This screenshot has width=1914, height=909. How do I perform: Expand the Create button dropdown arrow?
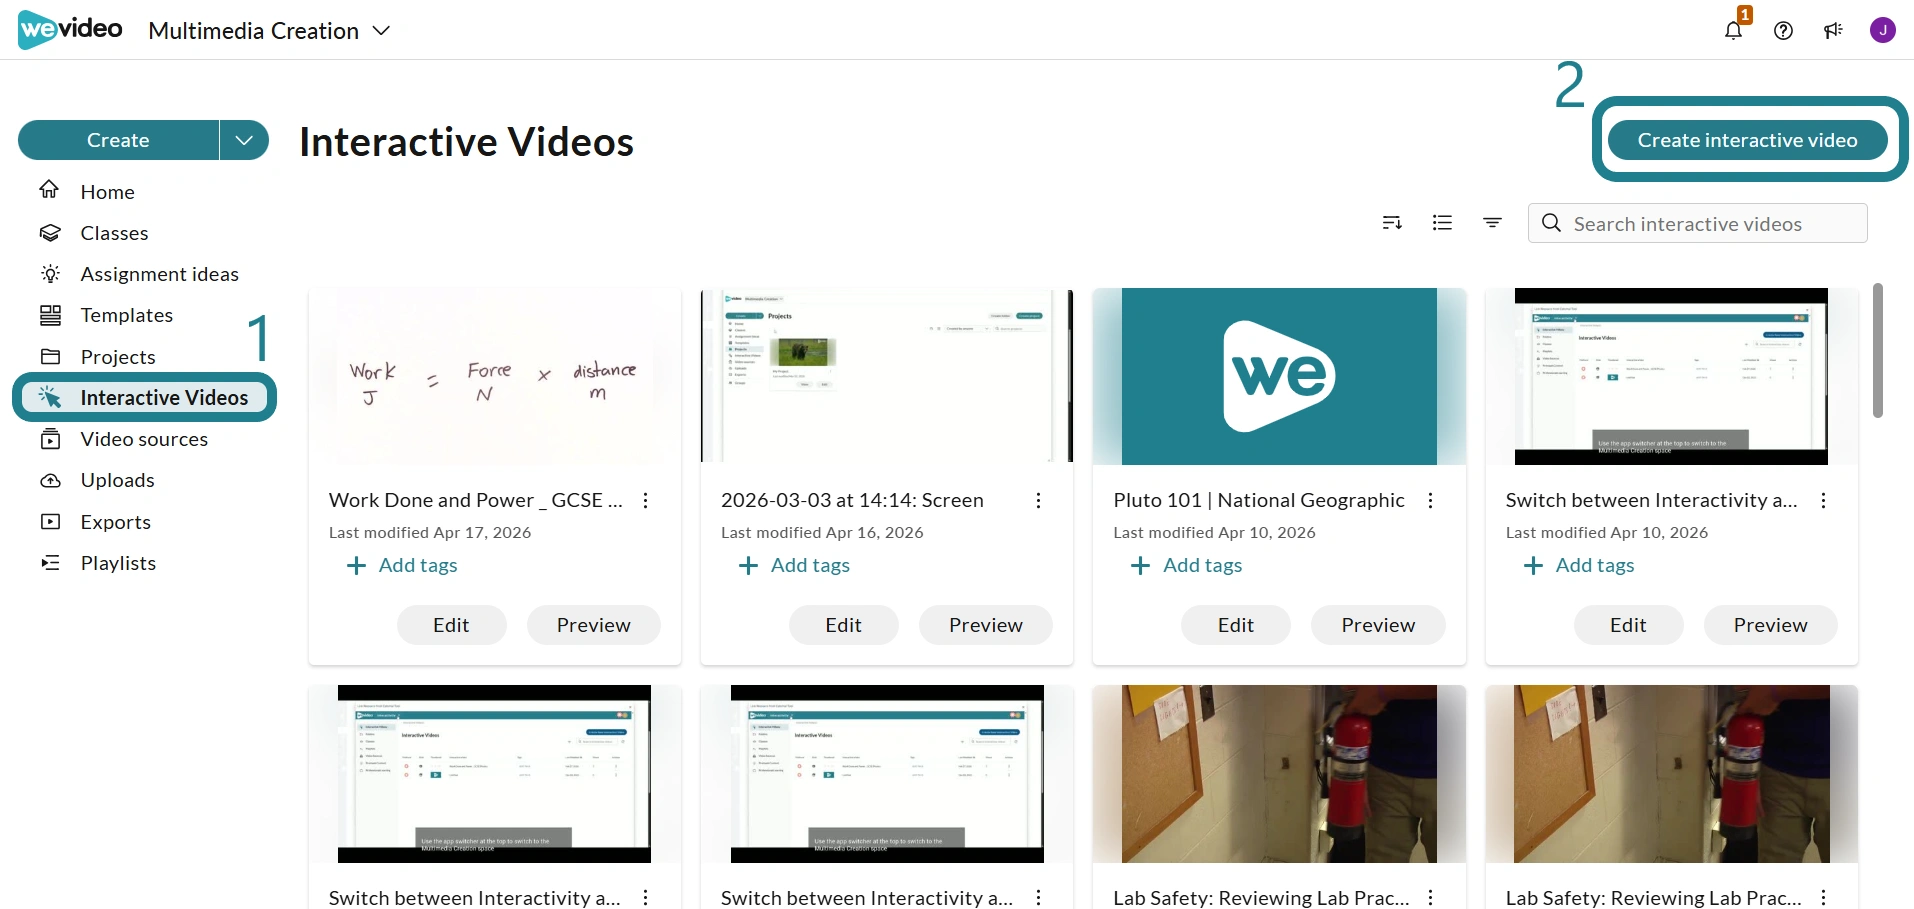pos(244,140)
